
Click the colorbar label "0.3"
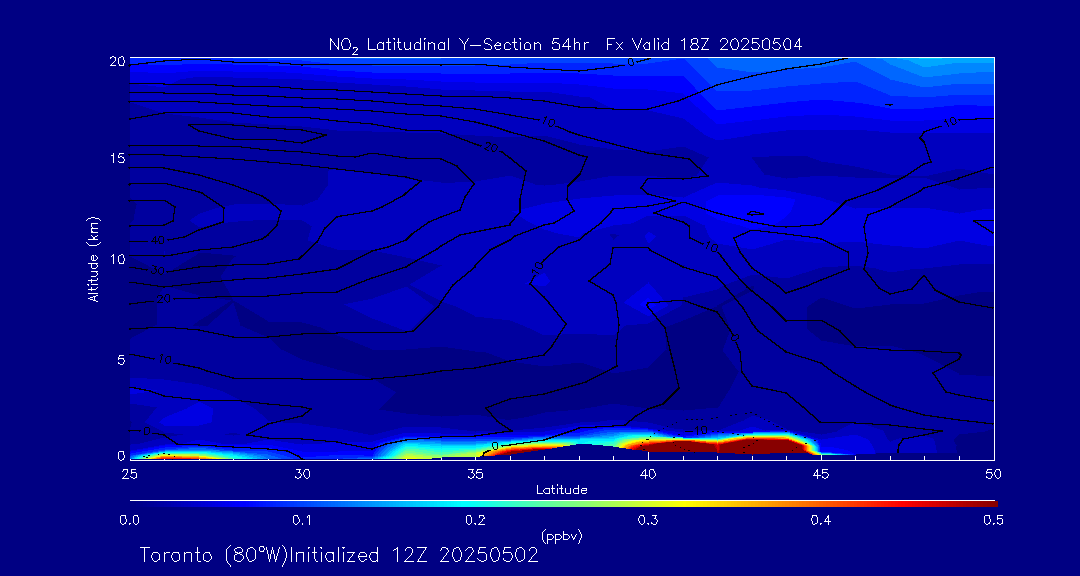[648, 521]
